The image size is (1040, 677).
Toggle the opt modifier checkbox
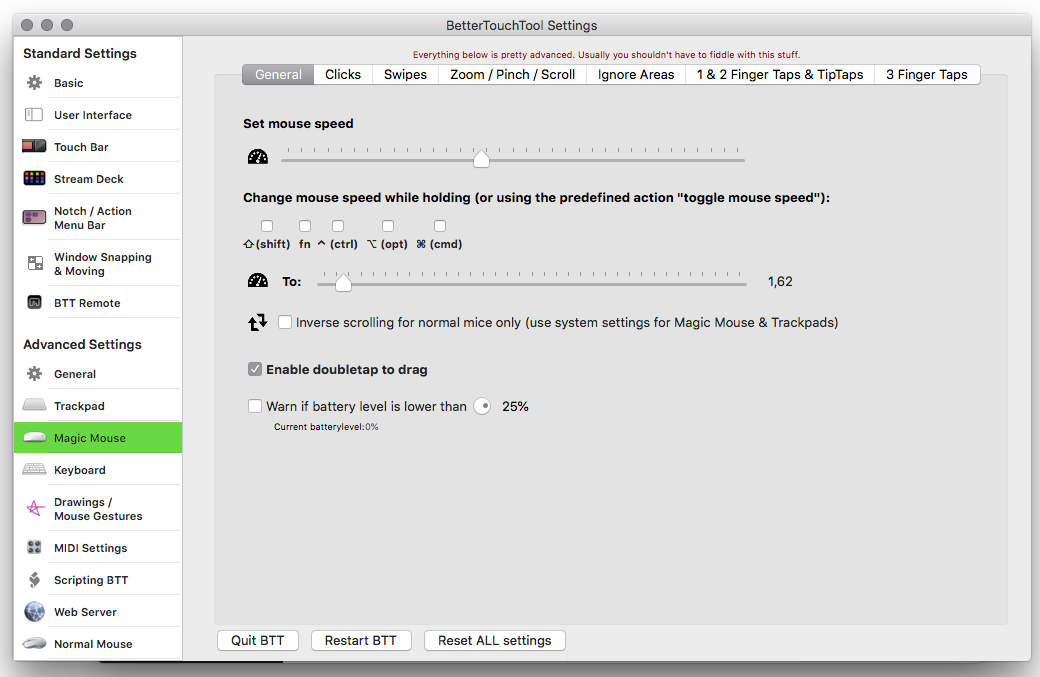point(388,226)
